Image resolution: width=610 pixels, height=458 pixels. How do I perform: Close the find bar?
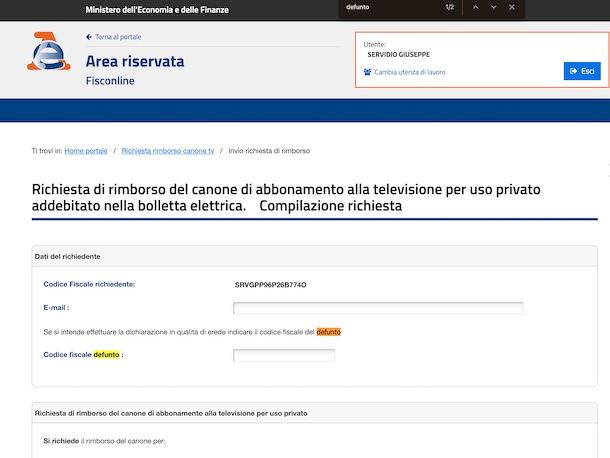512,7
